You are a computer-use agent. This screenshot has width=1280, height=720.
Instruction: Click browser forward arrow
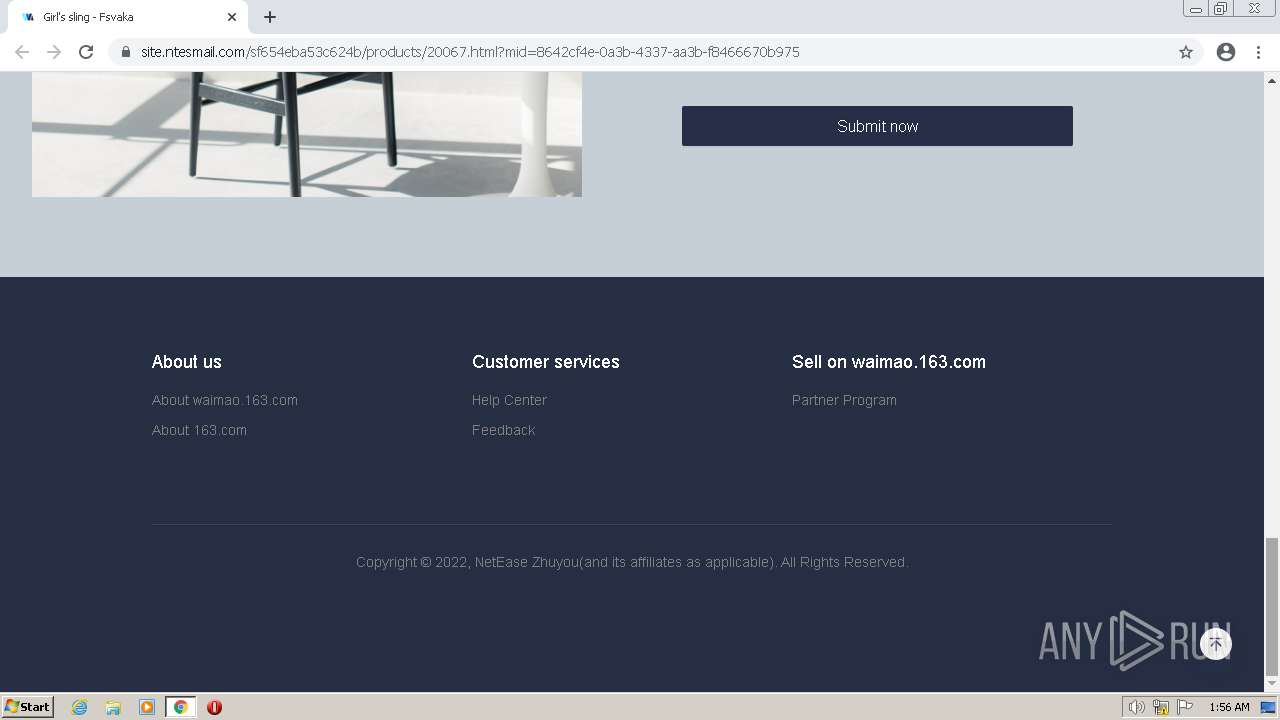coord(54,52)
